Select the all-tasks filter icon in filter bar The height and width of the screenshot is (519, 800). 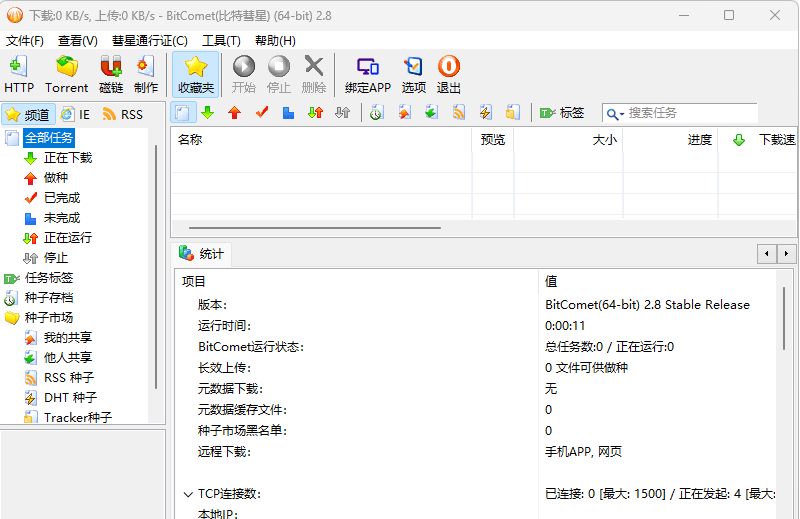point(183,113)
